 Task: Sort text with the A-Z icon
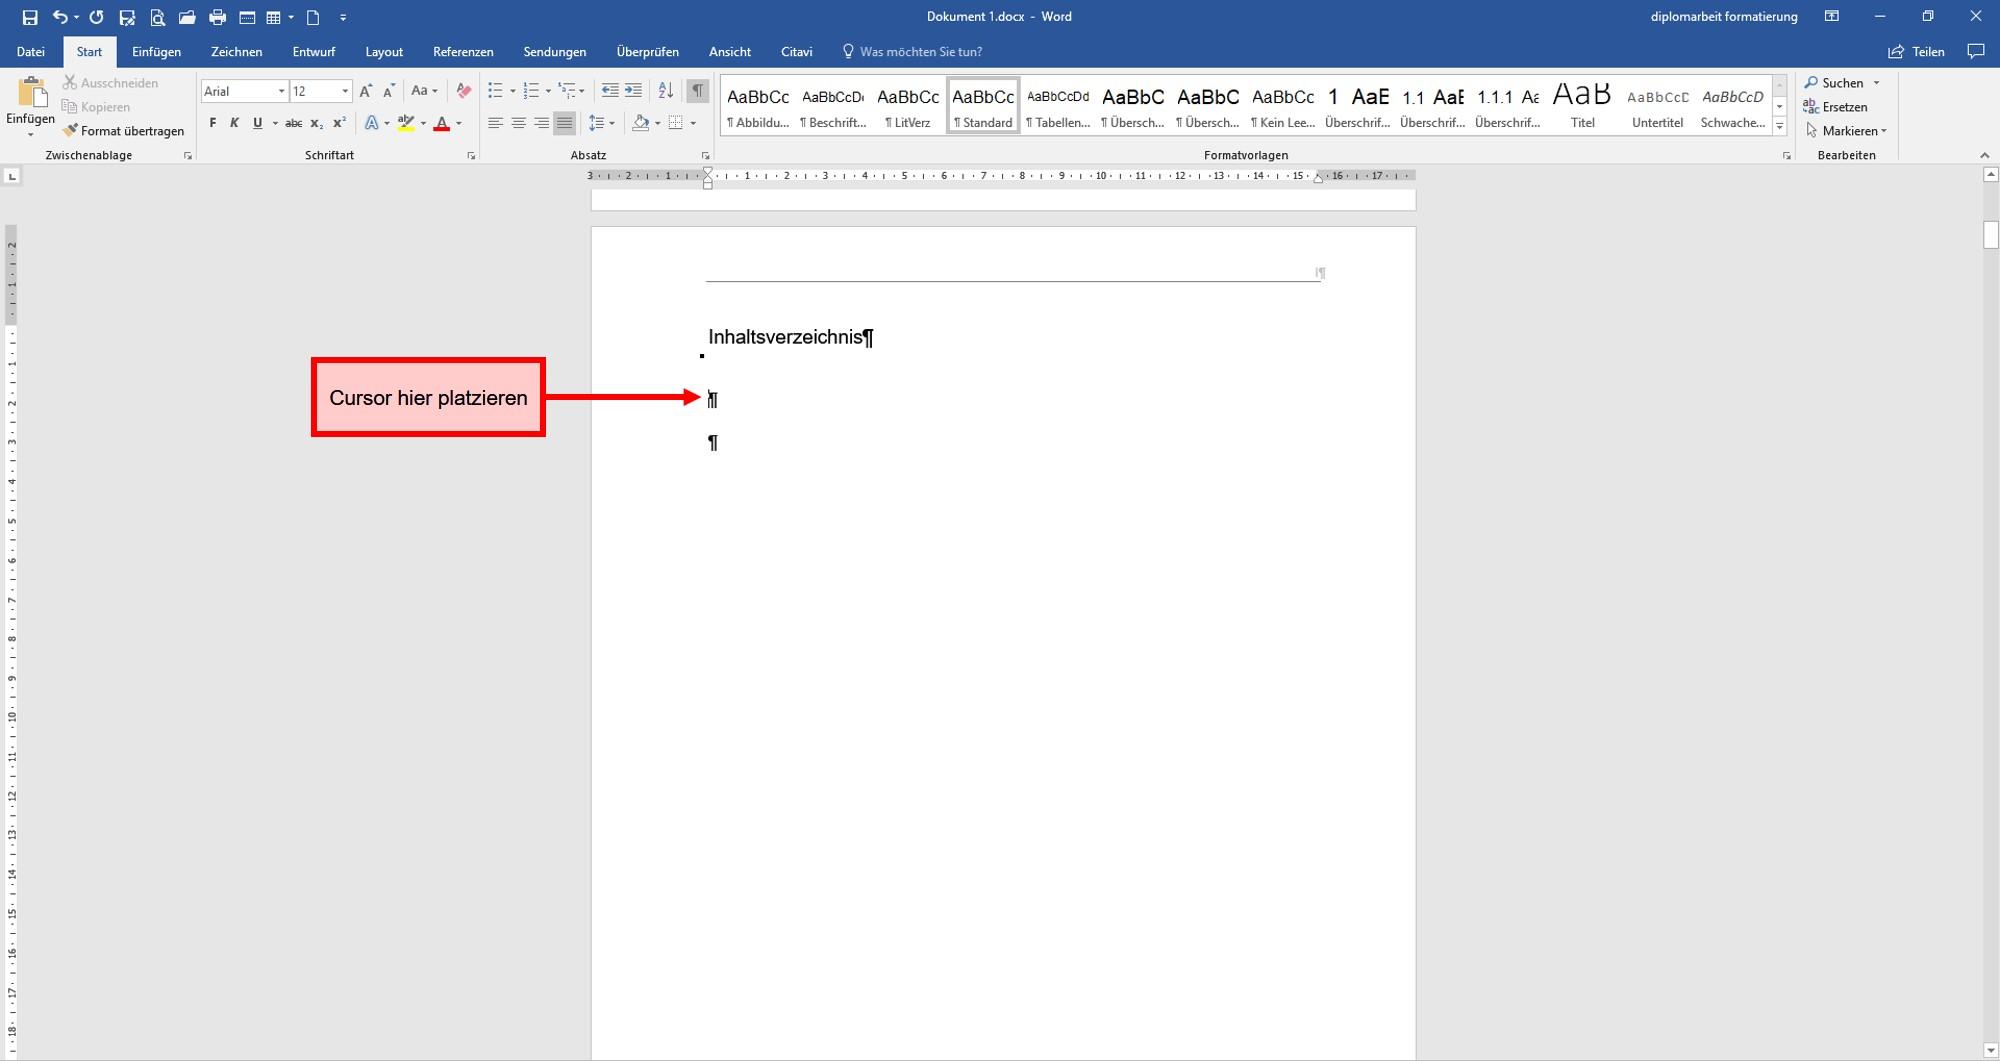click(x=666, y=91)
